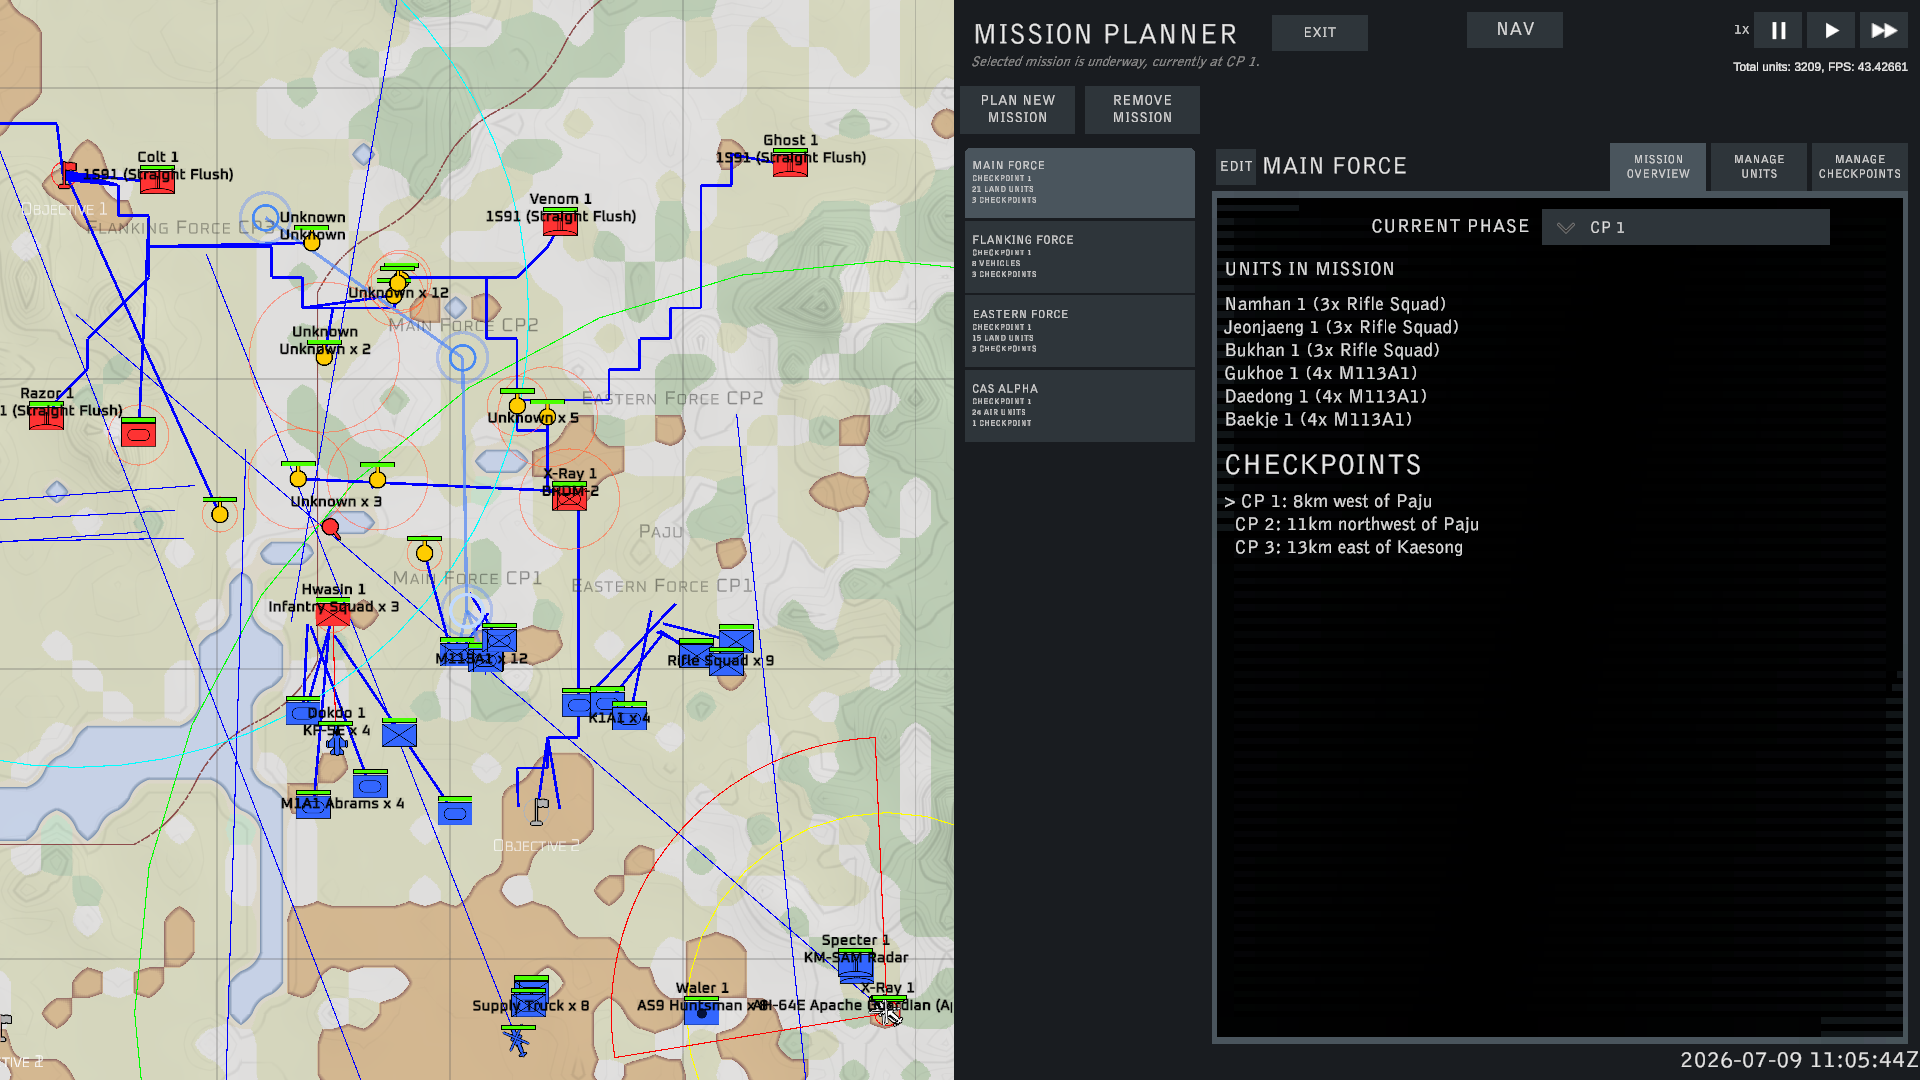Select the Waler 1 AS9 Huntsman icon
Screen dimensions: 1920x1080
point(701,1012)
